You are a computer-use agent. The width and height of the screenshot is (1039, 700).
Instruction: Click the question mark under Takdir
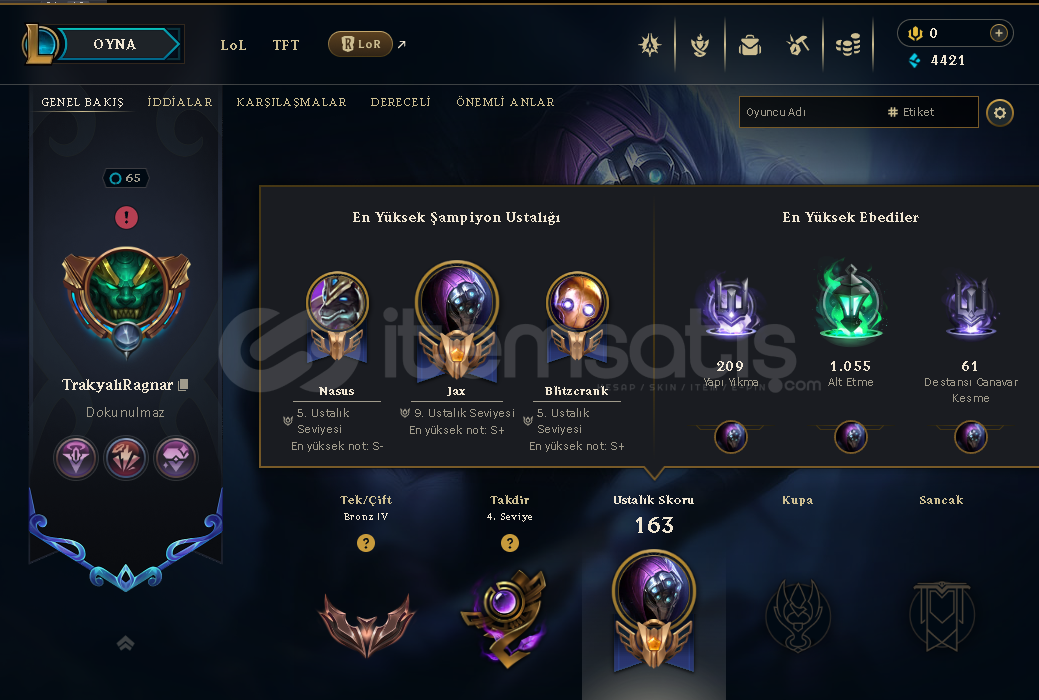point(510,543)
